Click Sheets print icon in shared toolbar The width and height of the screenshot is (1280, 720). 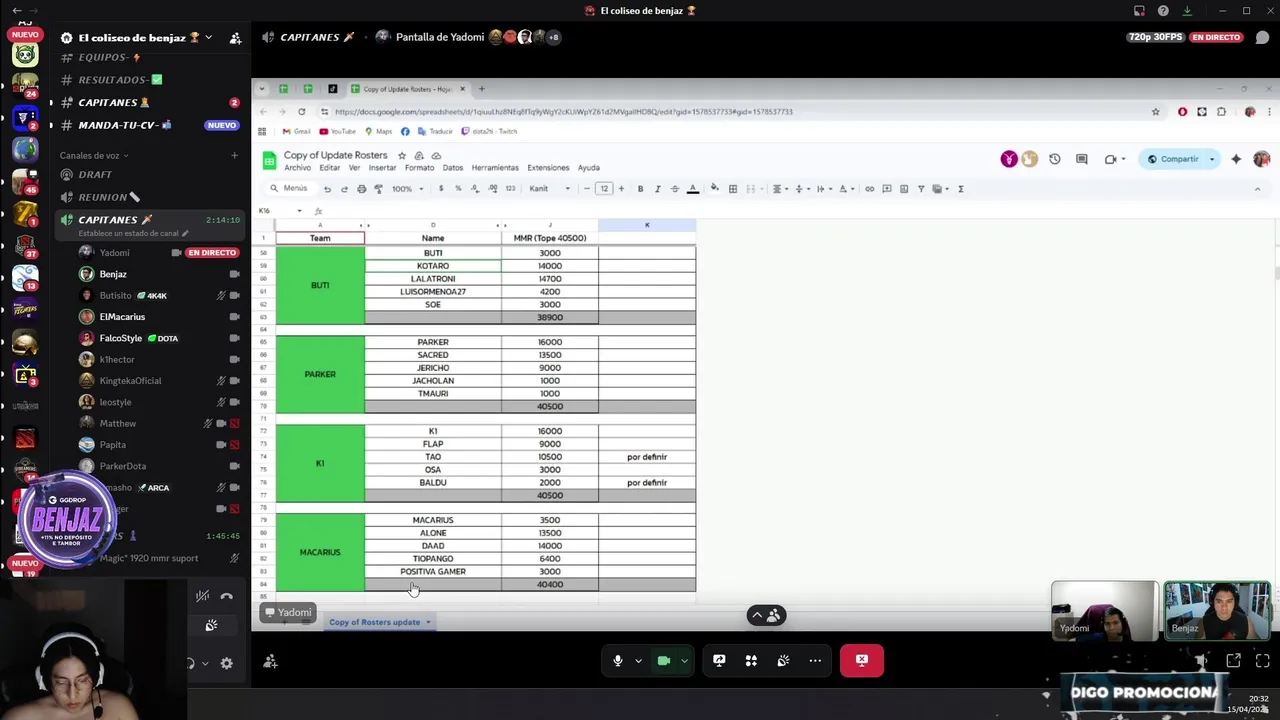(361, 189)
